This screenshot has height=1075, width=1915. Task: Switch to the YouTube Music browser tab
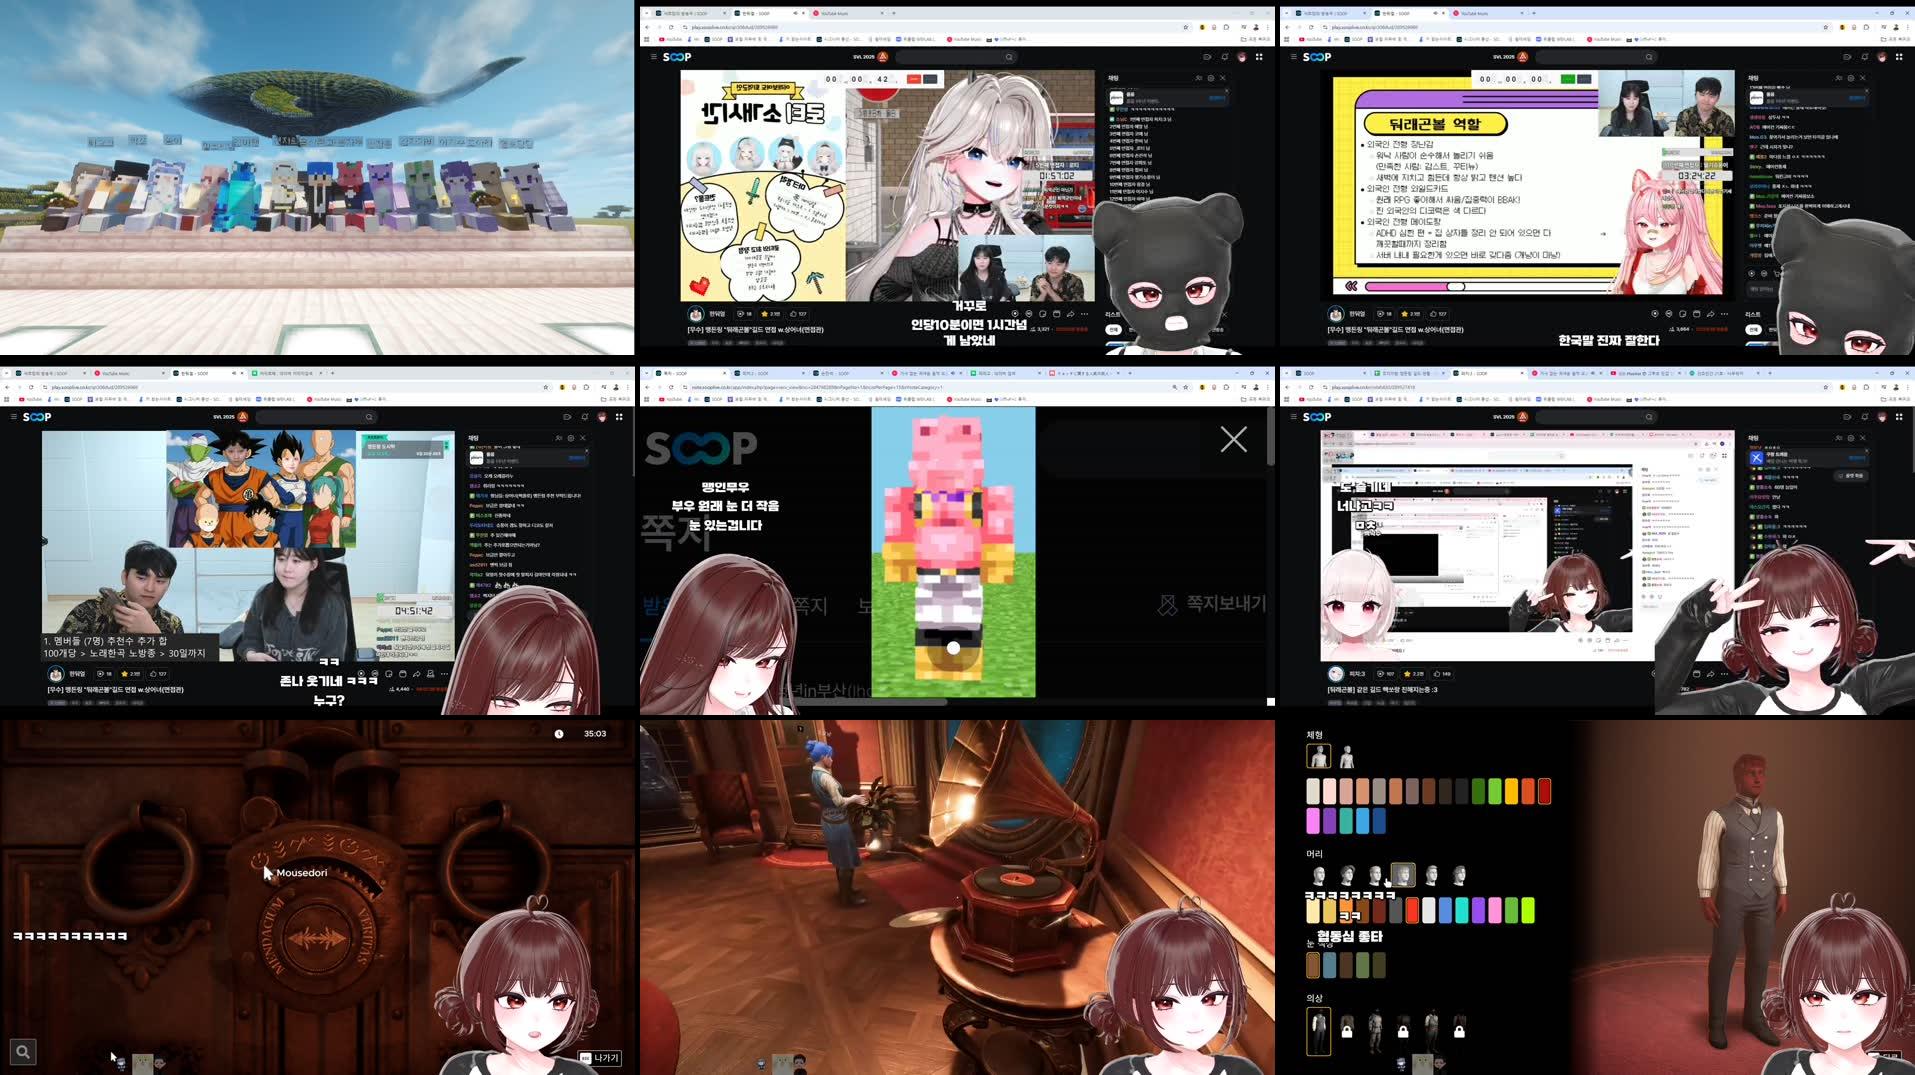(x=833, y=13)
